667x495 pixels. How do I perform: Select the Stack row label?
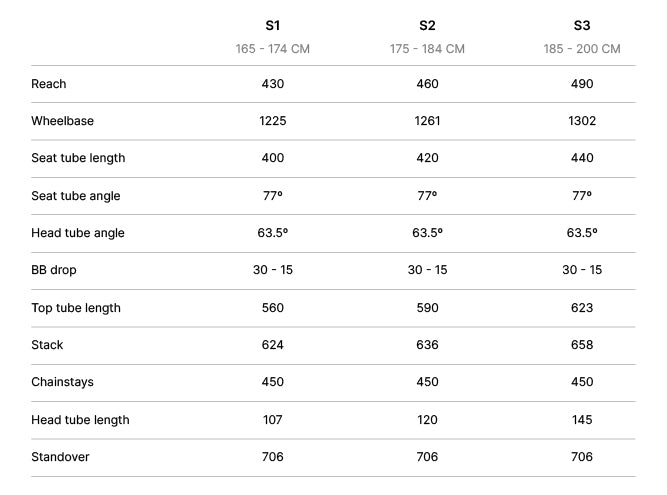tap(47, 345)
